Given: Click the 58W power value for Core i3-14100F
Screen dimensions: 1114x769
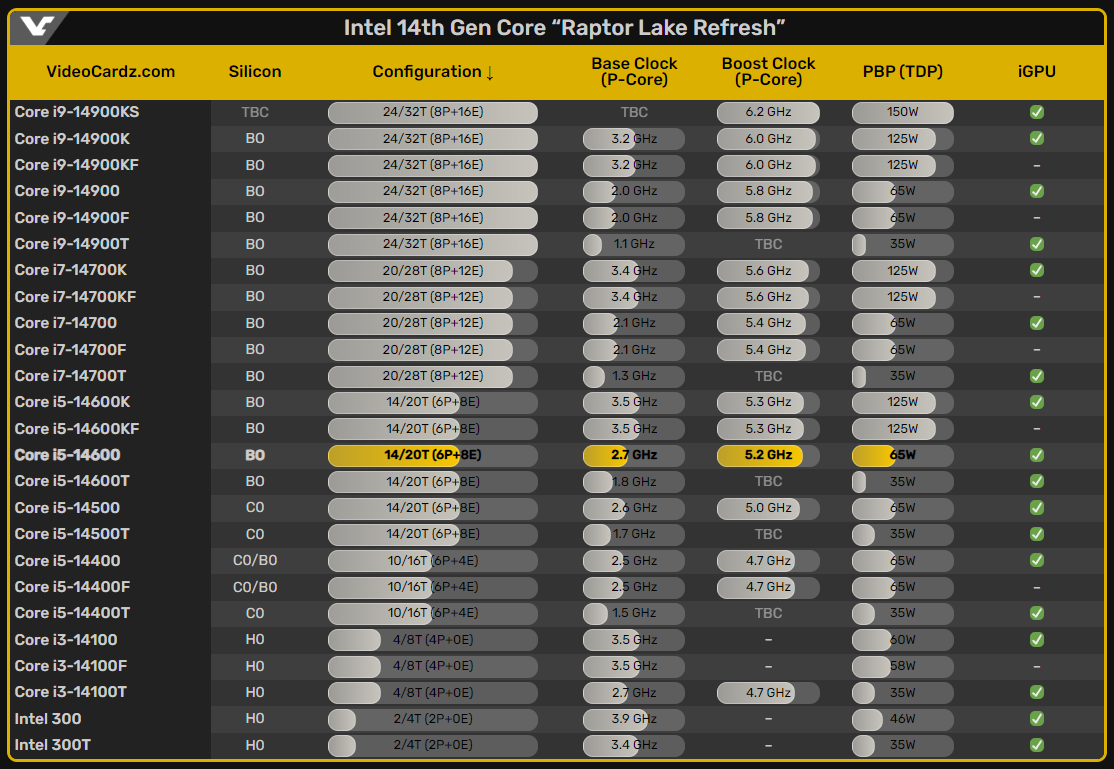Looking at the screenshot, I should tap(902, 666).
